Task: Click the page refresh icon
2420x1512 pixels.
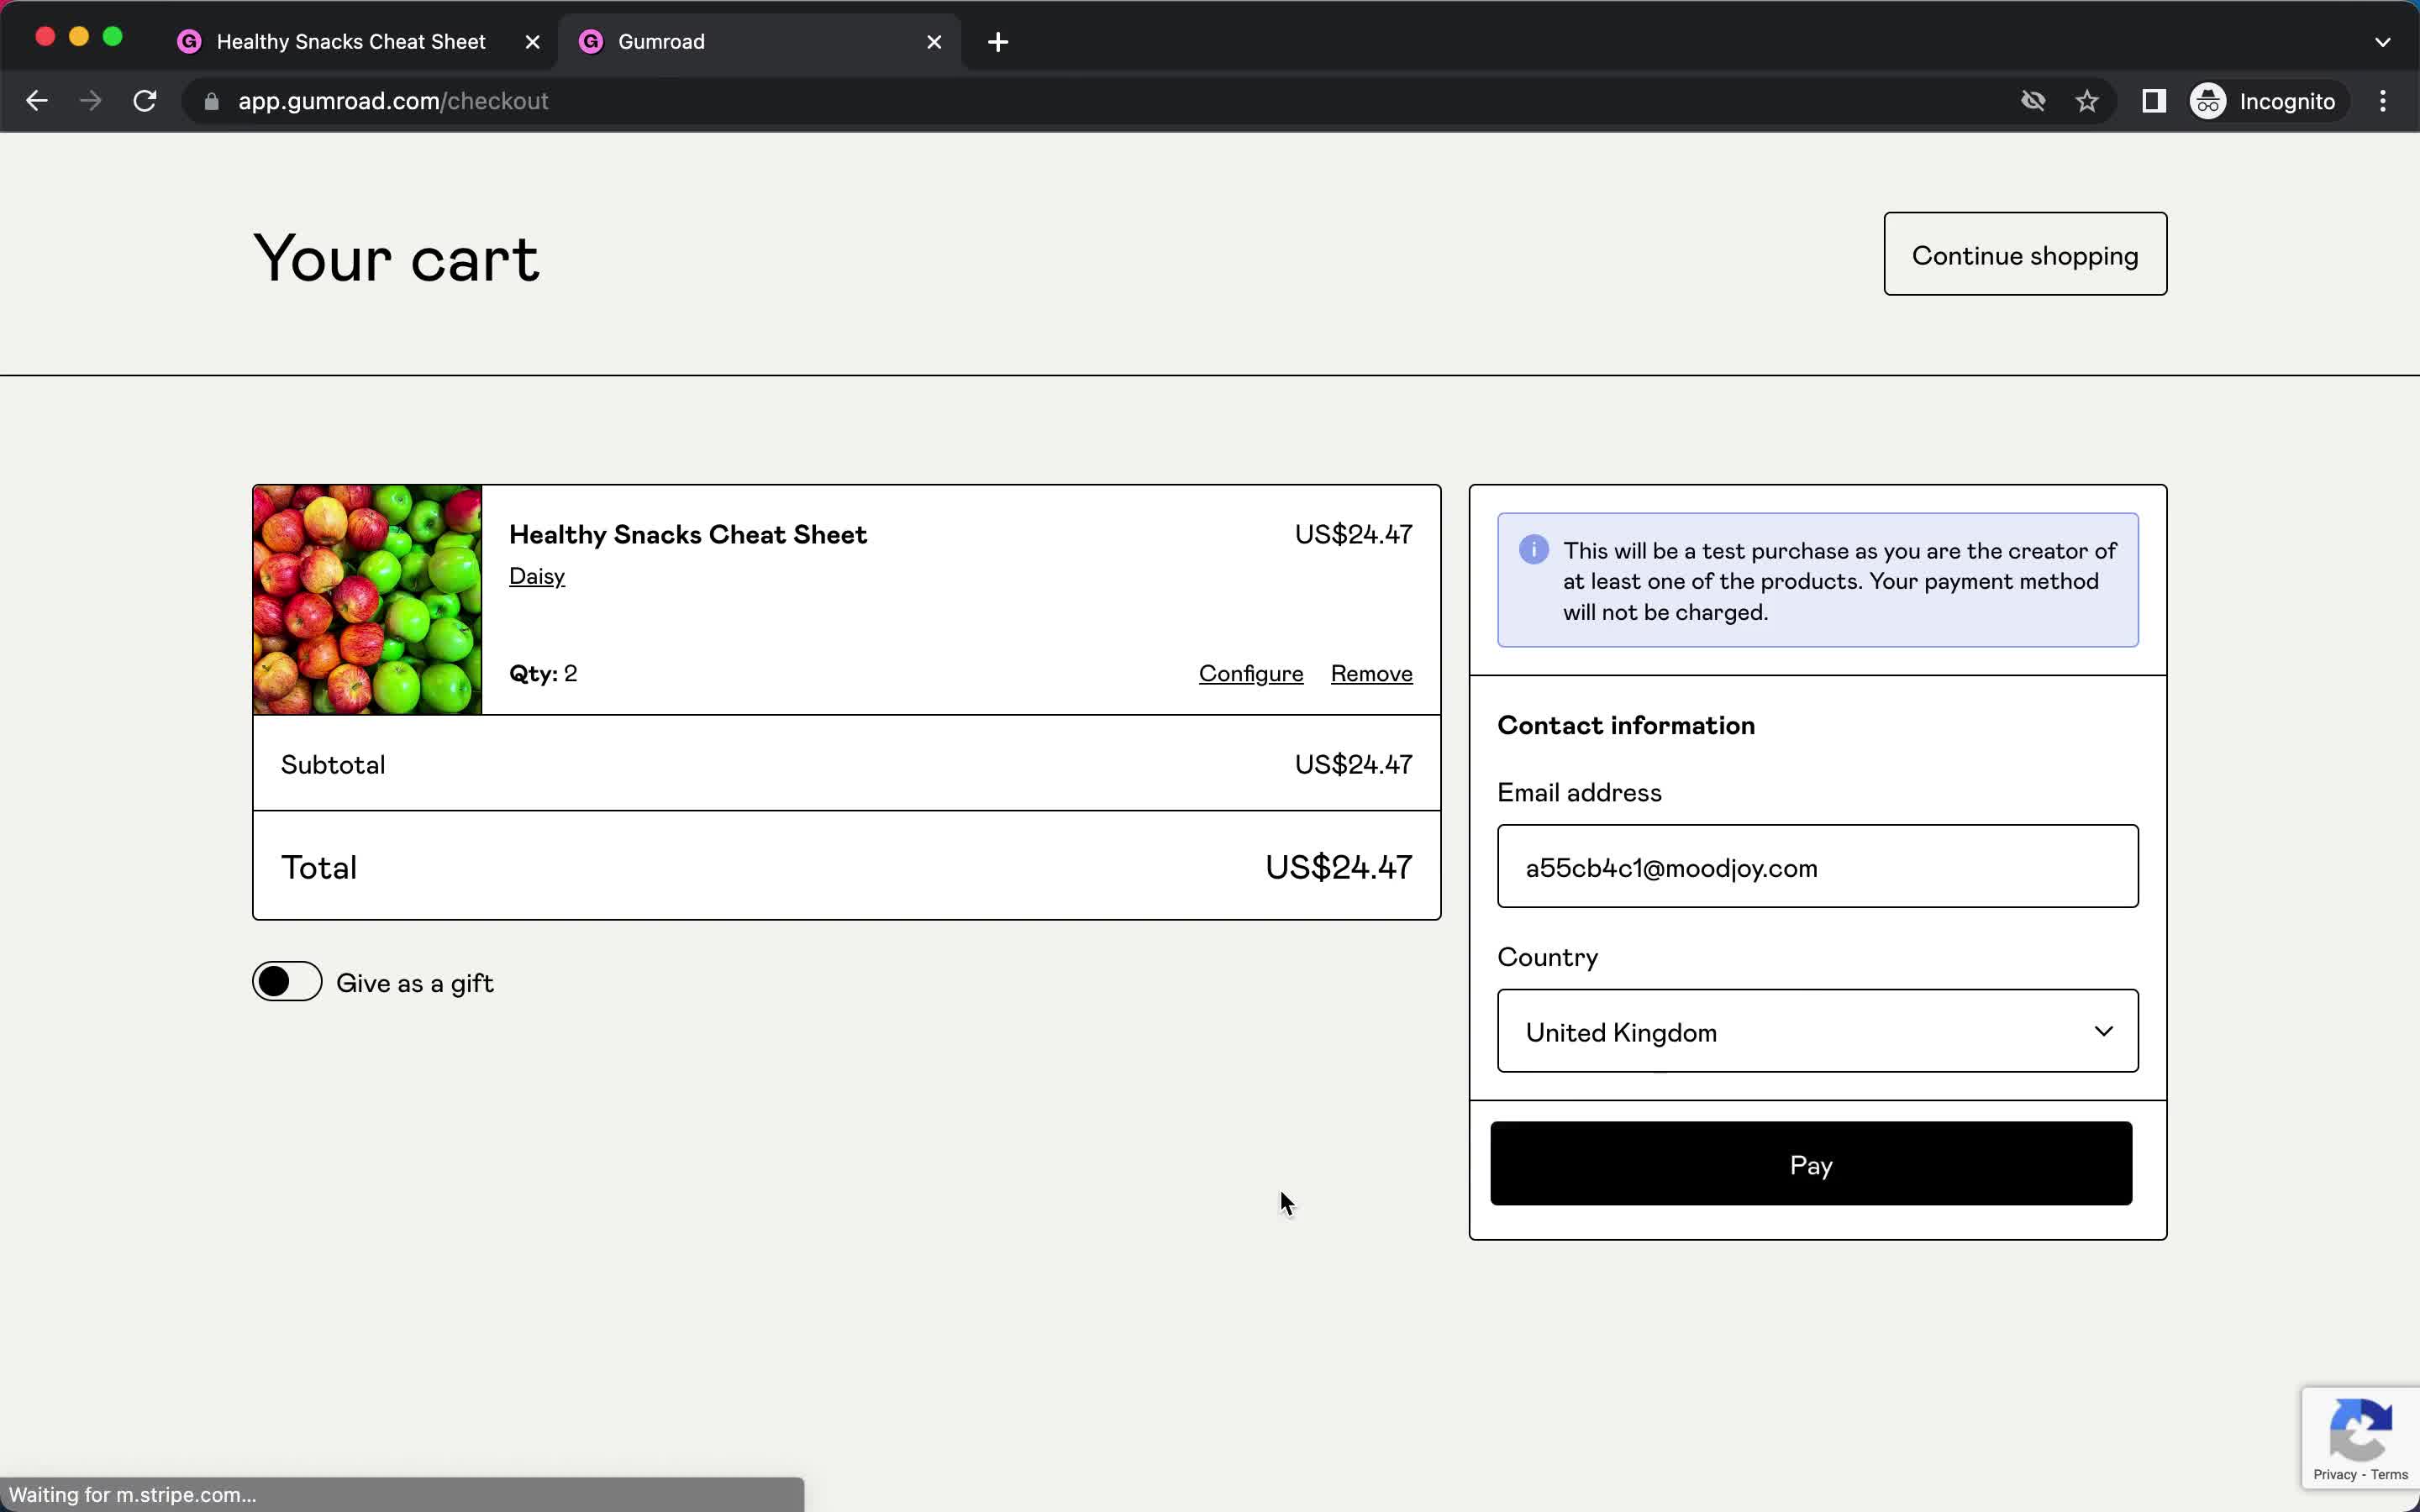Action: click(x=146, y=101)
